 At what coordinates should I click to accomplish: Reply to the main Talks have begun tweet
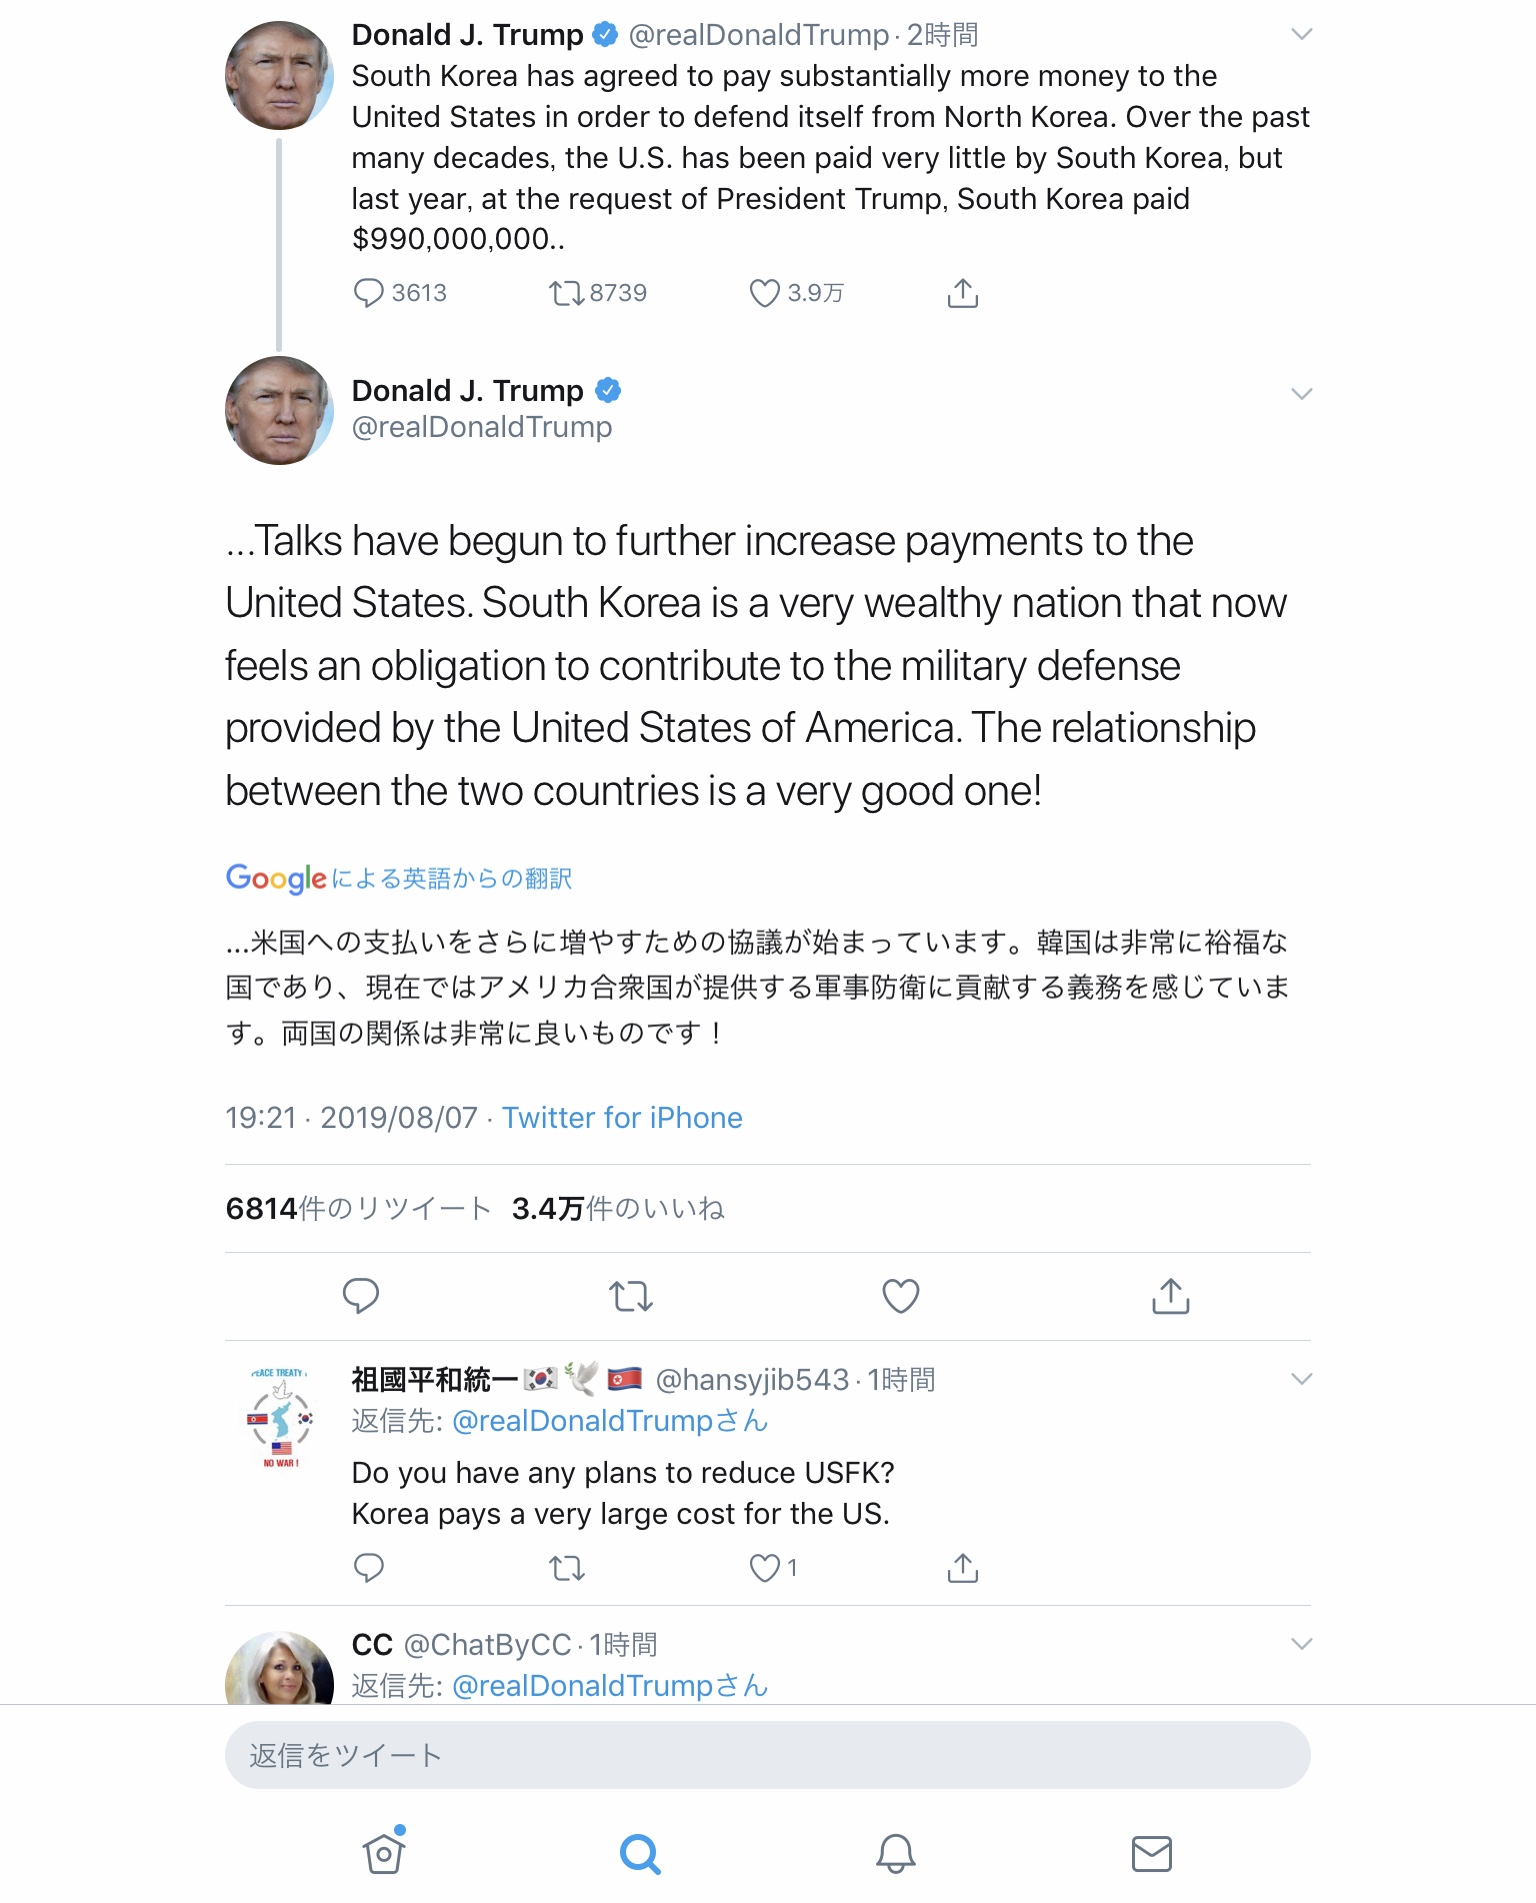[361, 1296]
